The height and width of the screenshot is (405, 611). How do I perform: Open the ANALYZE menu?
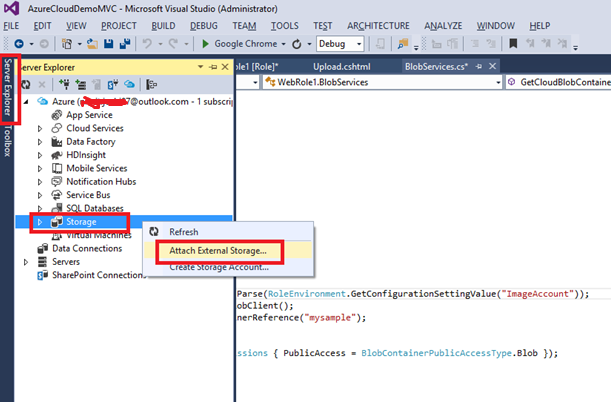point(443,26)
